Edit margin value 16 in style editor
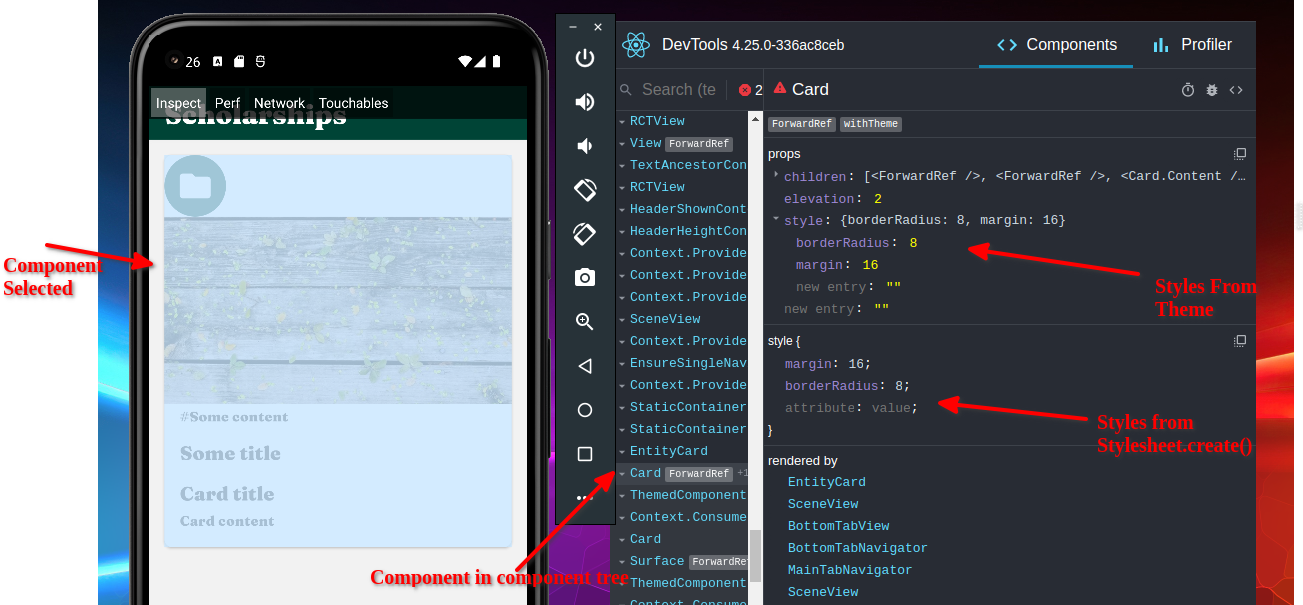This screenshot has height=605, width=1303. tap(856, 364)
